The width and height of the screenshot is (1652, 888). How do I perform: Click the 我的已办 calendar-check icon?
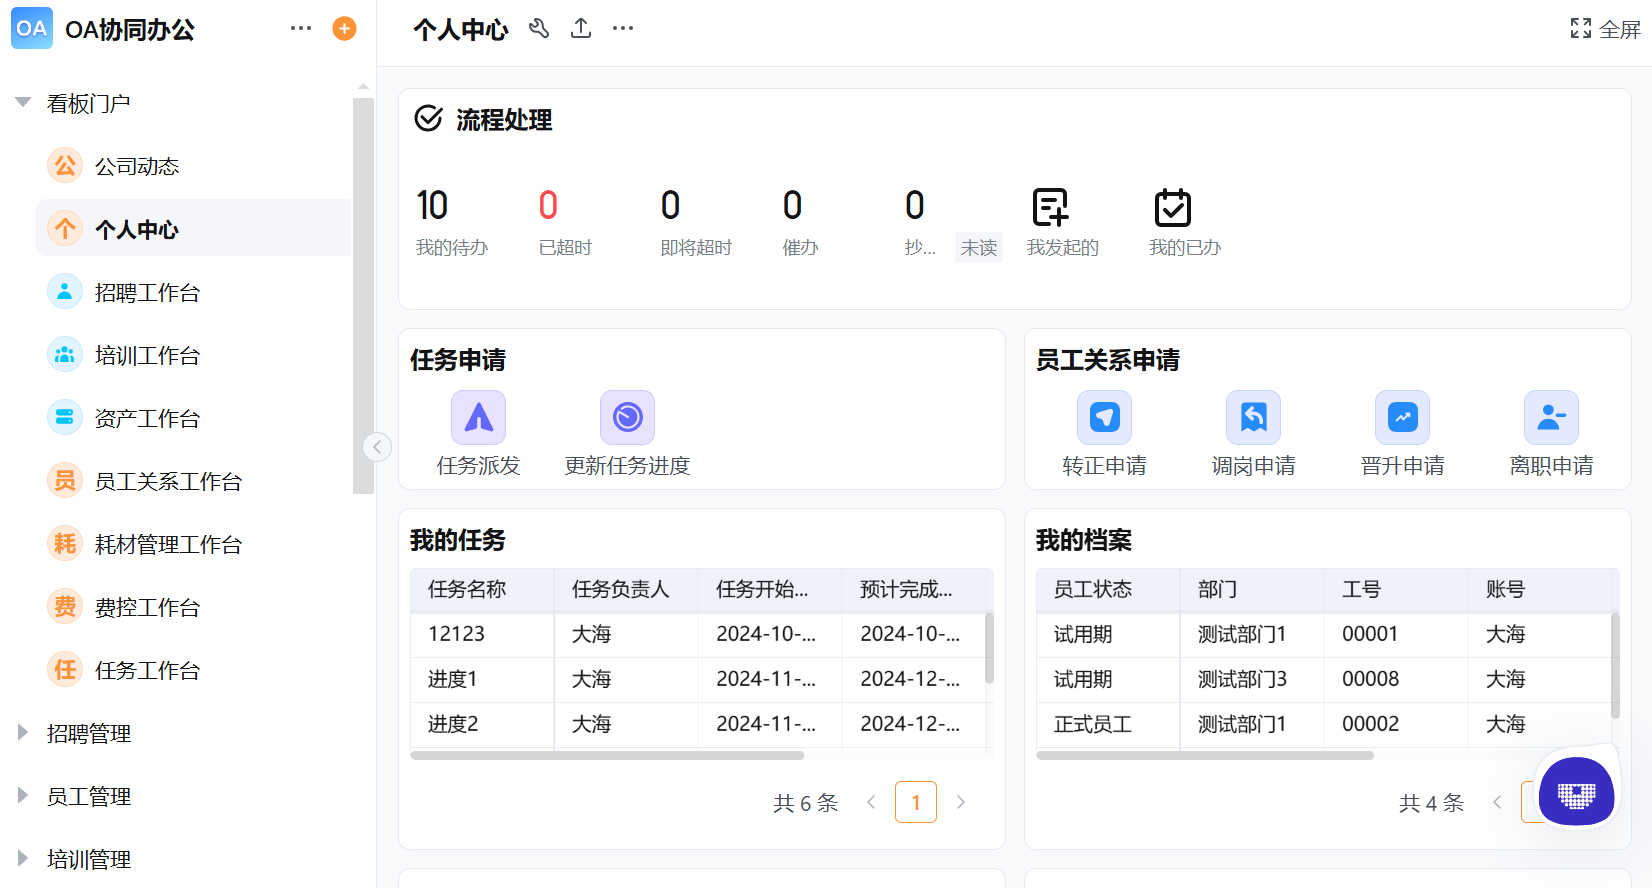click(x=1173, y=207)
